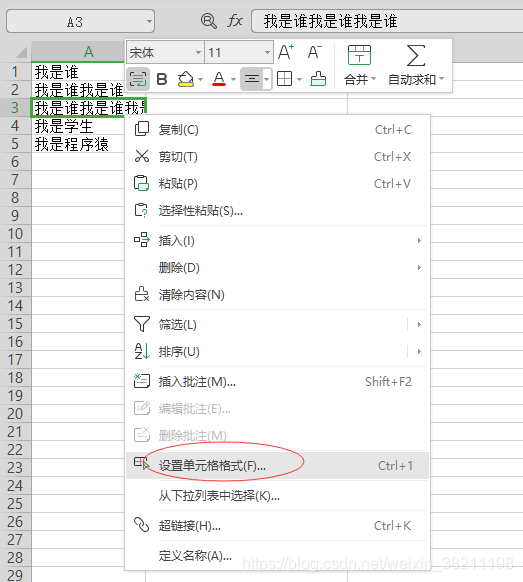Viewport: 523px width, 582px height.
Task: Open 插入(I) submenu entry
Action: click(x=277, y=241)
